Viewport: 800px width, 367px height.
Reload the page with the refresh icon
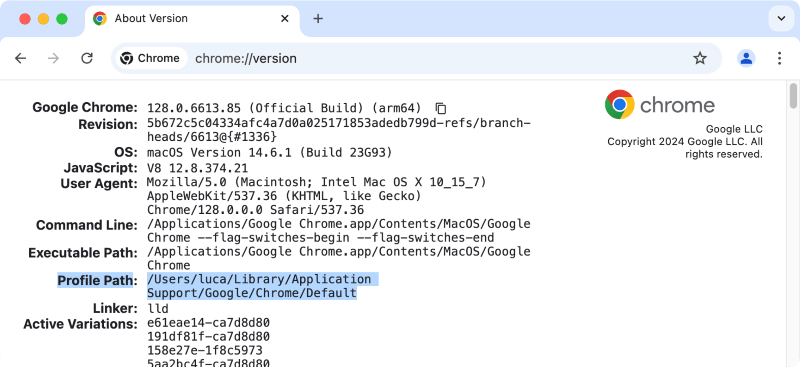point(87,58)
